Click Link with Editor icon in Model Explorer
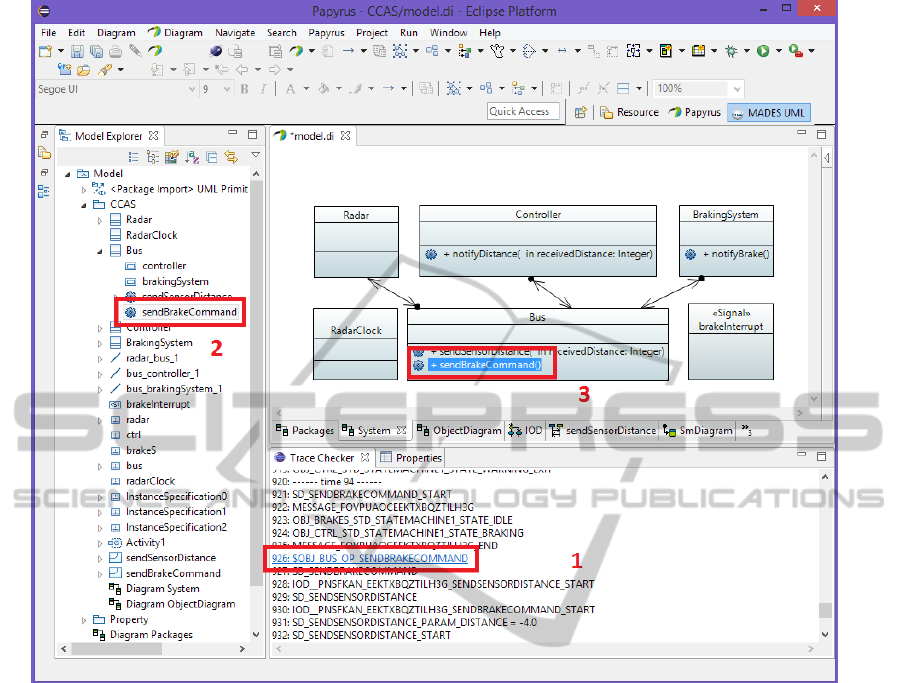Viewport: 901px width, 683px height. 231,157
